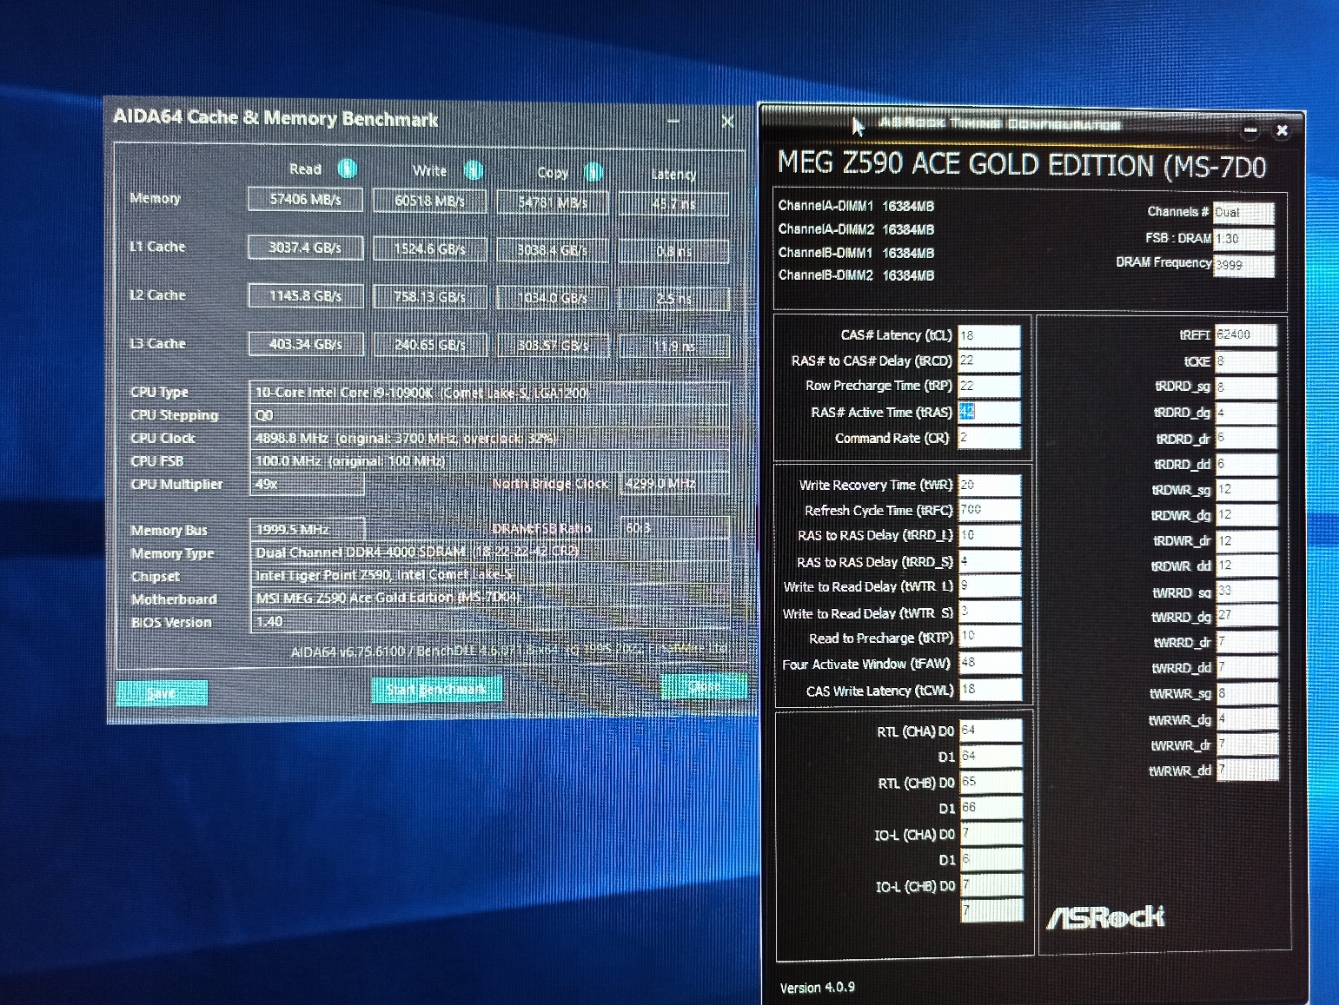The height and width of the screenshot is (1005, 1339).
Task: Click the ChannelA-DIMM1 16384MB entry
Action: coord(856,206)
